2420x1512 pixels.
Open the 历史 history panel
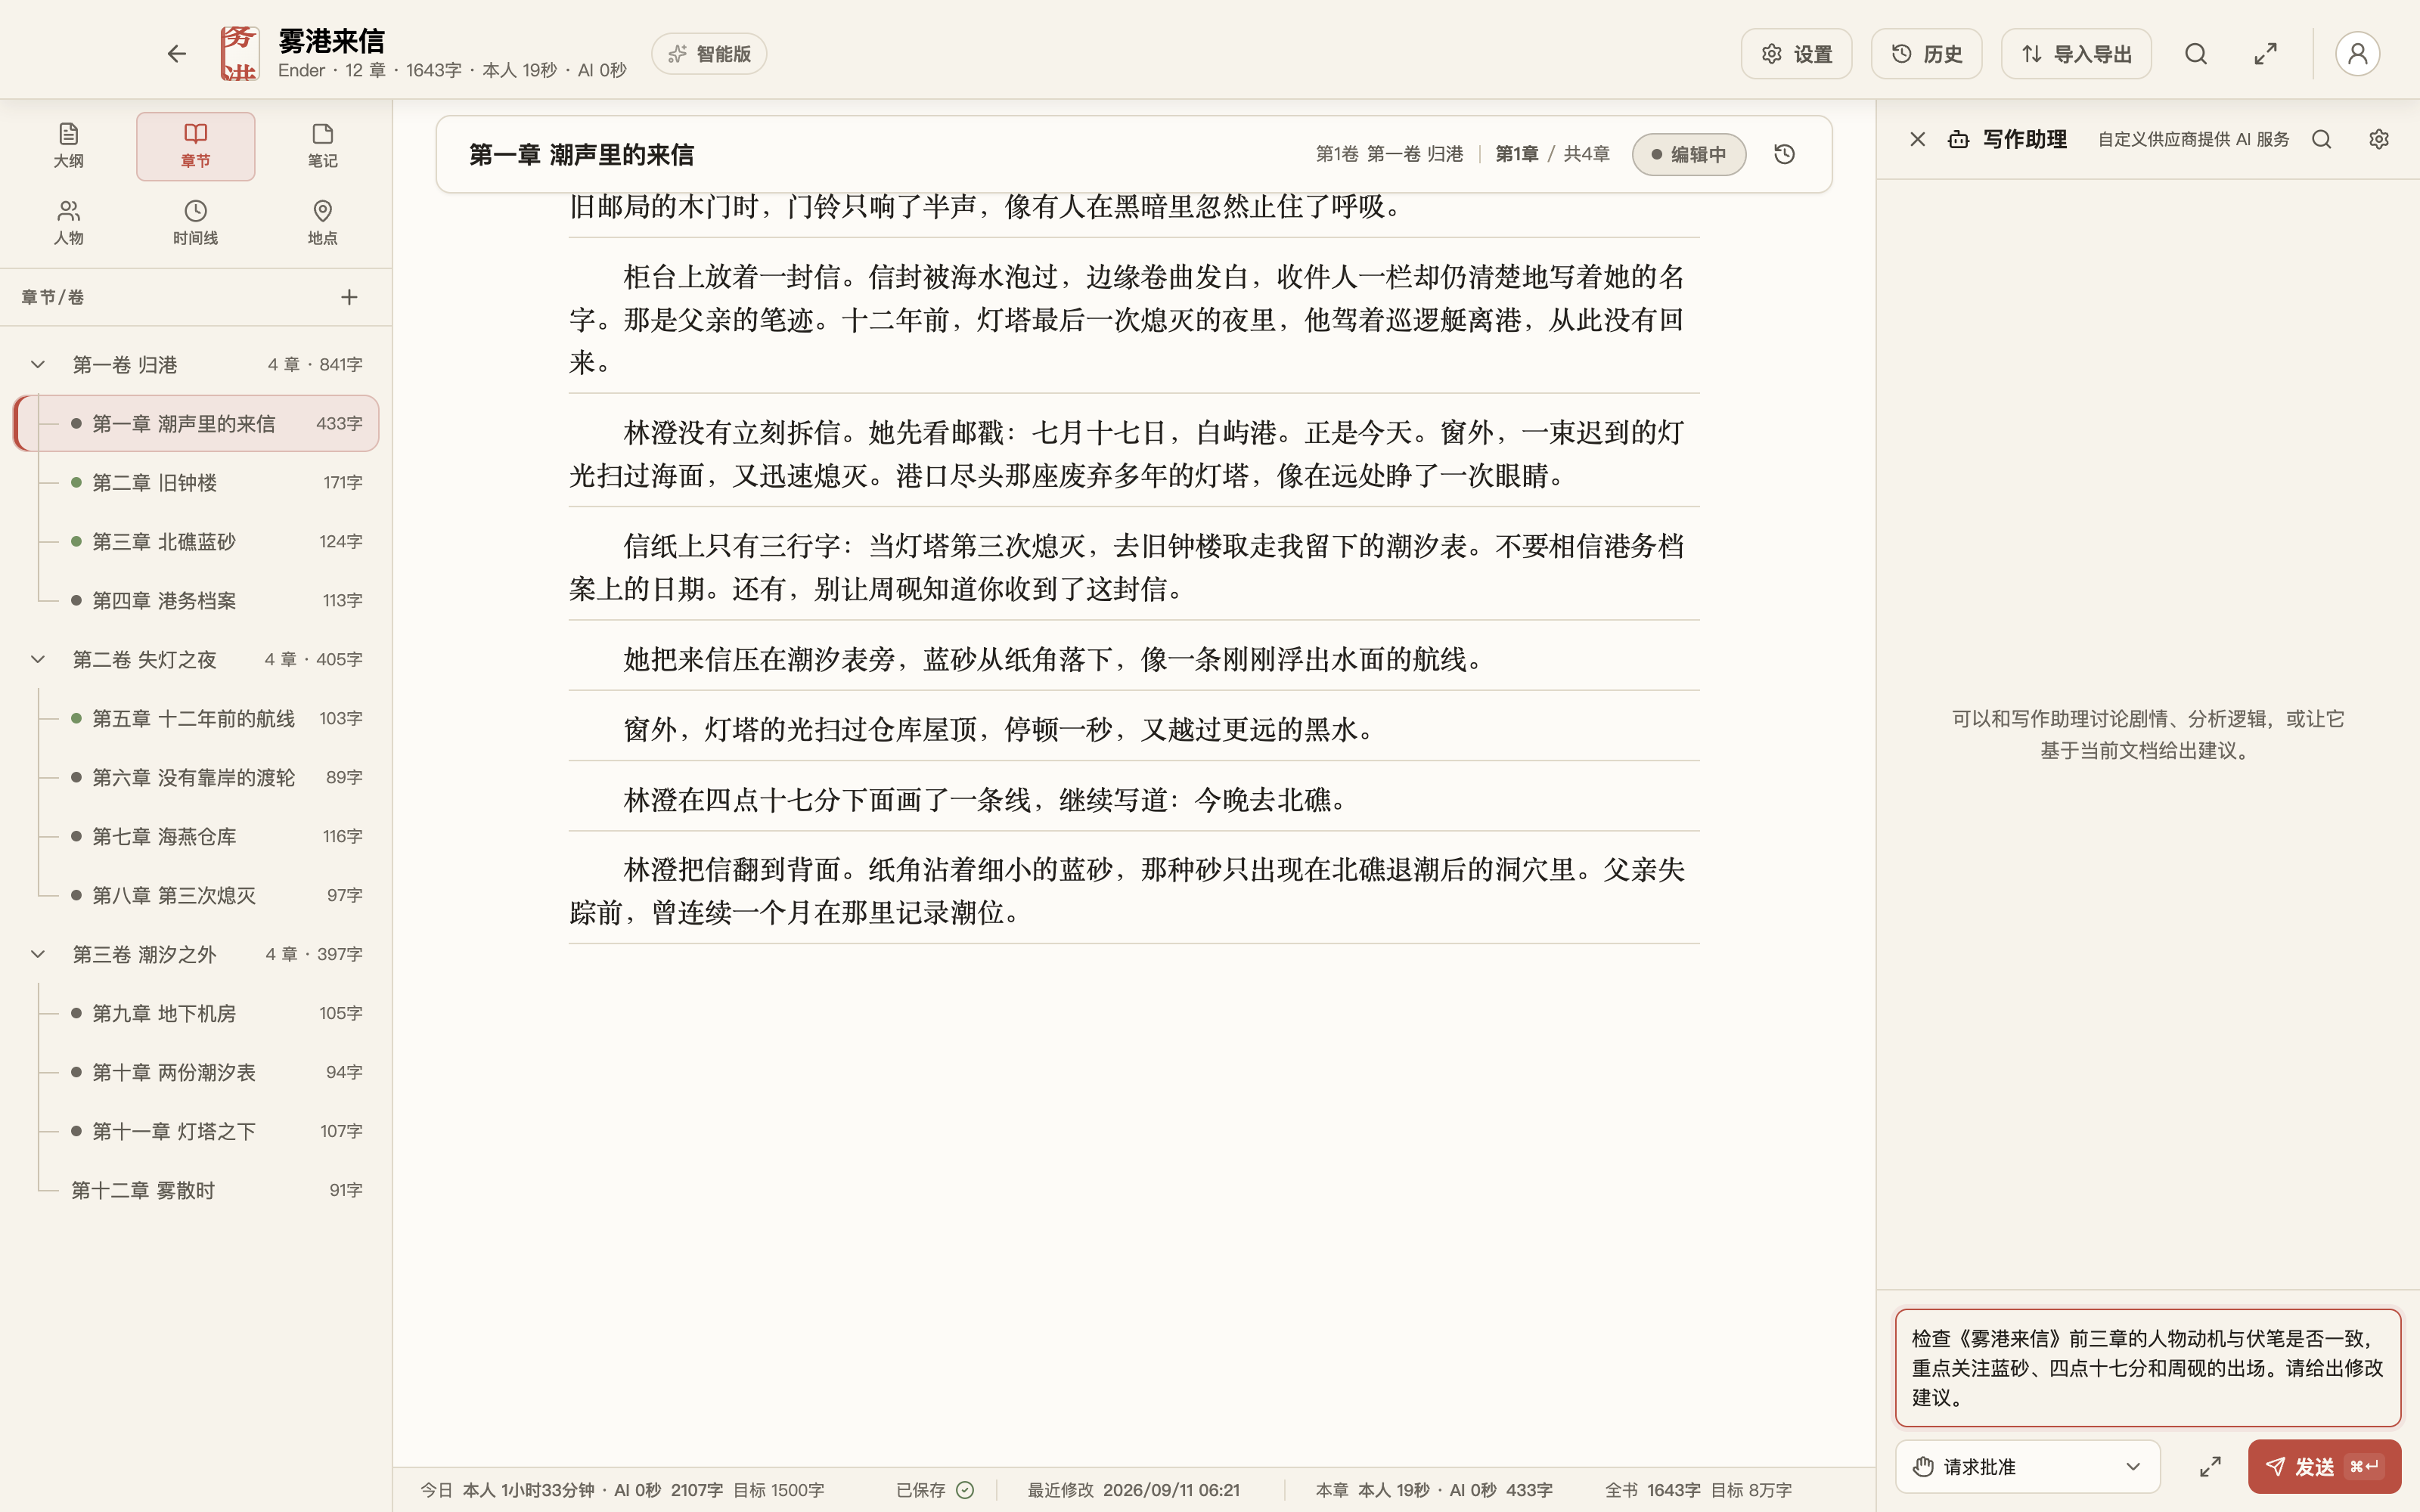pos(1926,54)
